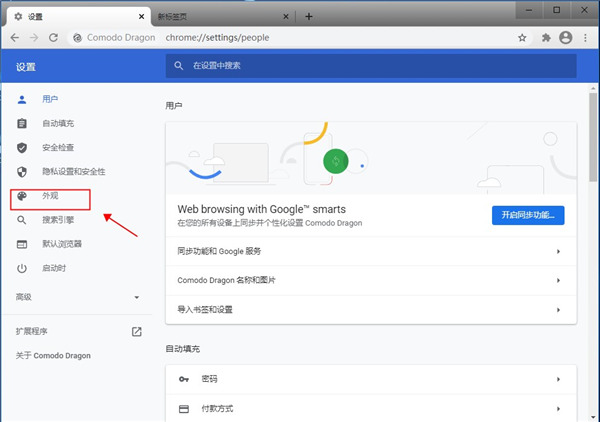The height and width of the screenshot is (422, 600).
Task: Close the 新标签页 tab
Action: point(287,17)
